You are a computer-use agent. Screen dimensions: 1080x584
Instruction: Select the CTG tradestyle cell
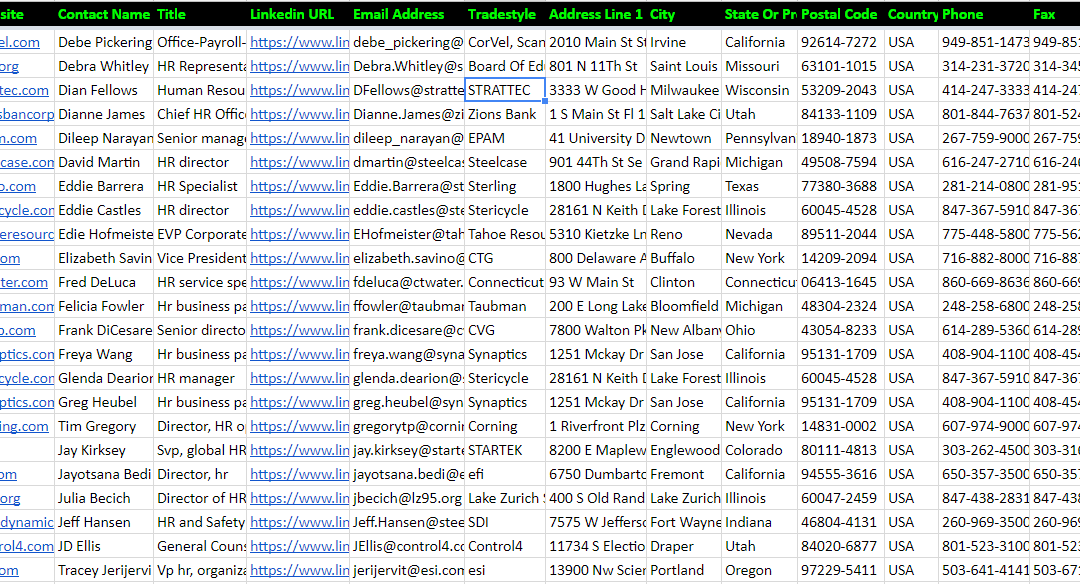[x=505, y=258]
